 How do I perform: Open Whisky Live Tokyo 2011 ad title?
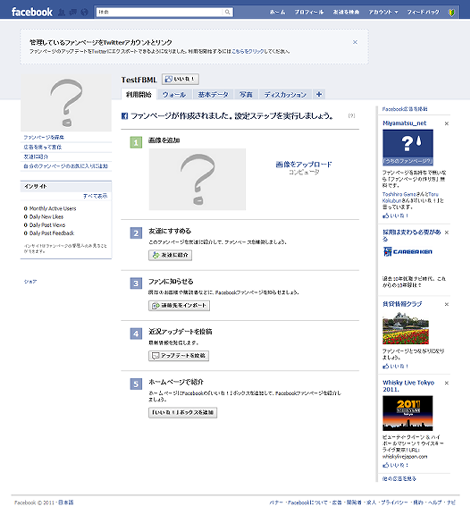pos(408,386)
